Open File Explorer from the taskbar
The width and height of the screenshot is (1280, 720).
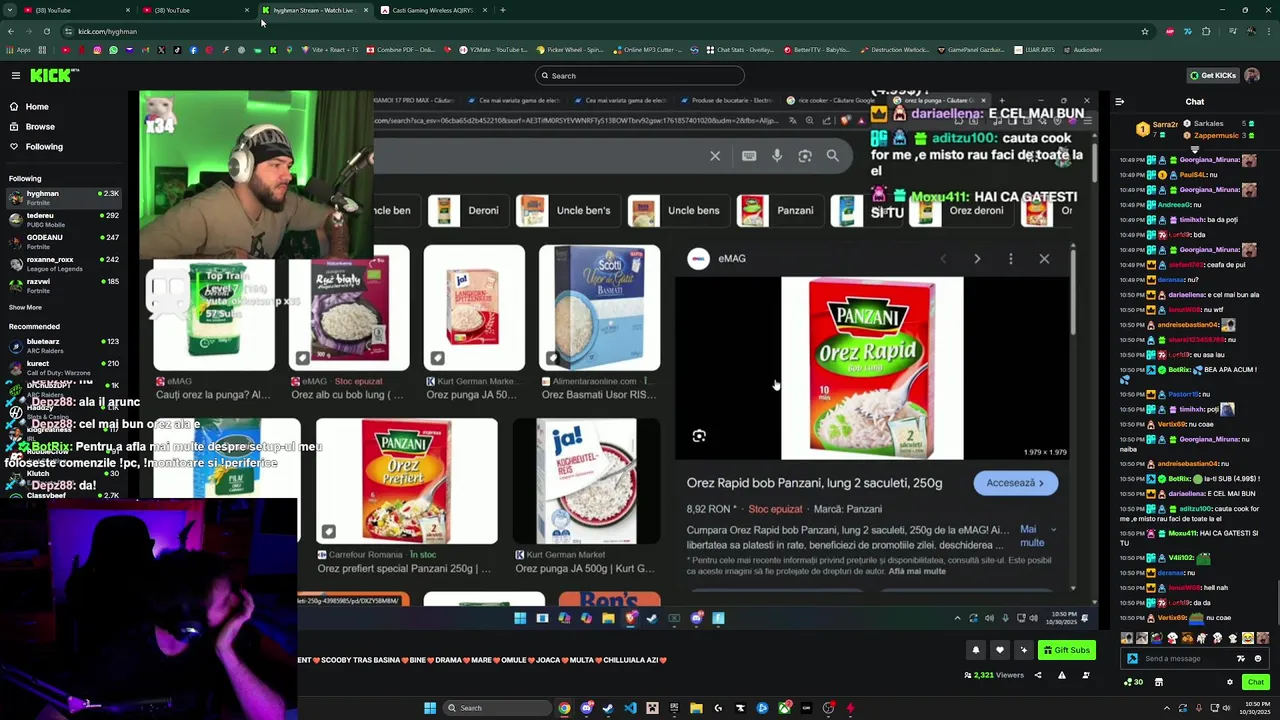[696, 708]
